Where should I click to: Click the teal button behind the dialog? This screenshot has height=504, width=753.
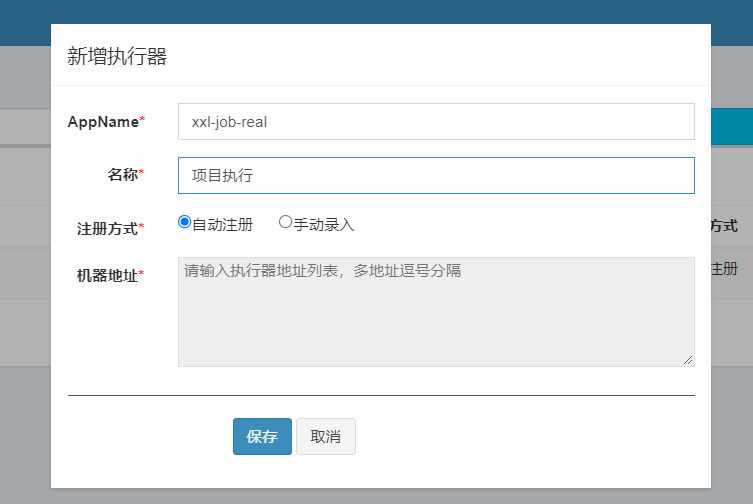(x=731, y=127)
